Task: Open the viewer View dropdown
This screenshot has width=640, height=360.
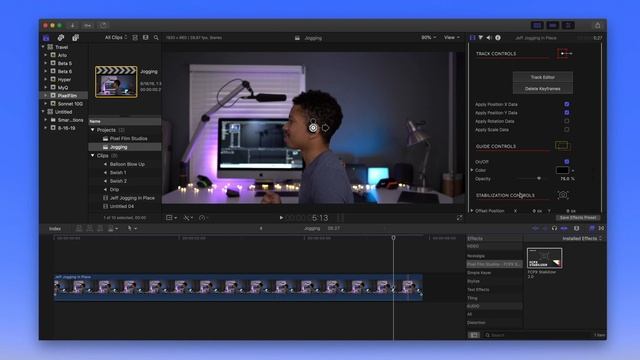Action: coord(451,38)
